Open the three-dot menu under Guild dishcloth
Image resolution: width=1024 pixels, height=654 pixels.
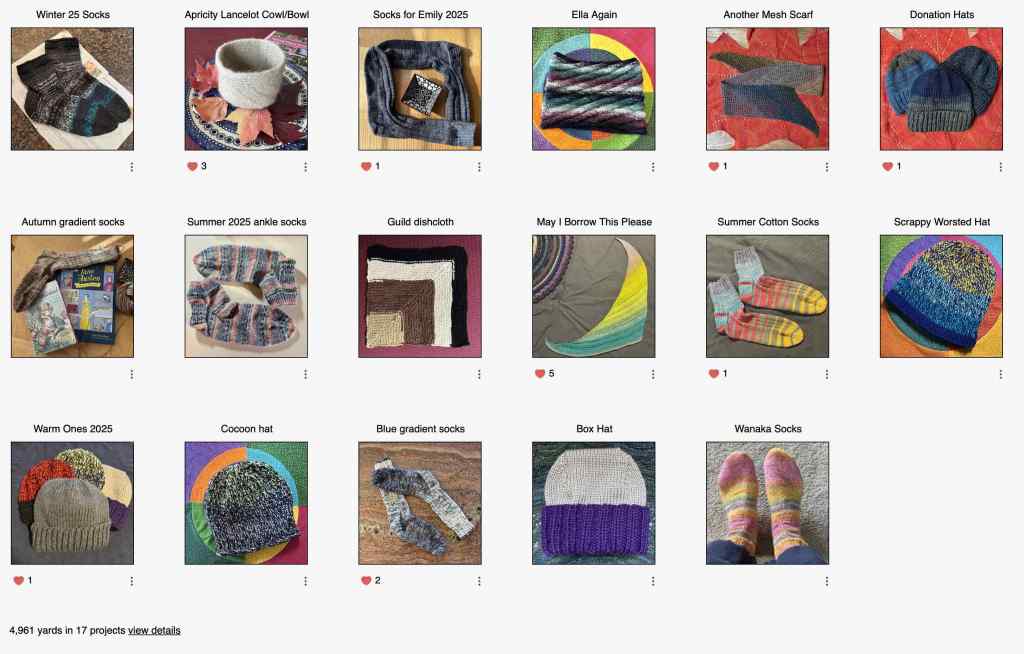[479, 374]
